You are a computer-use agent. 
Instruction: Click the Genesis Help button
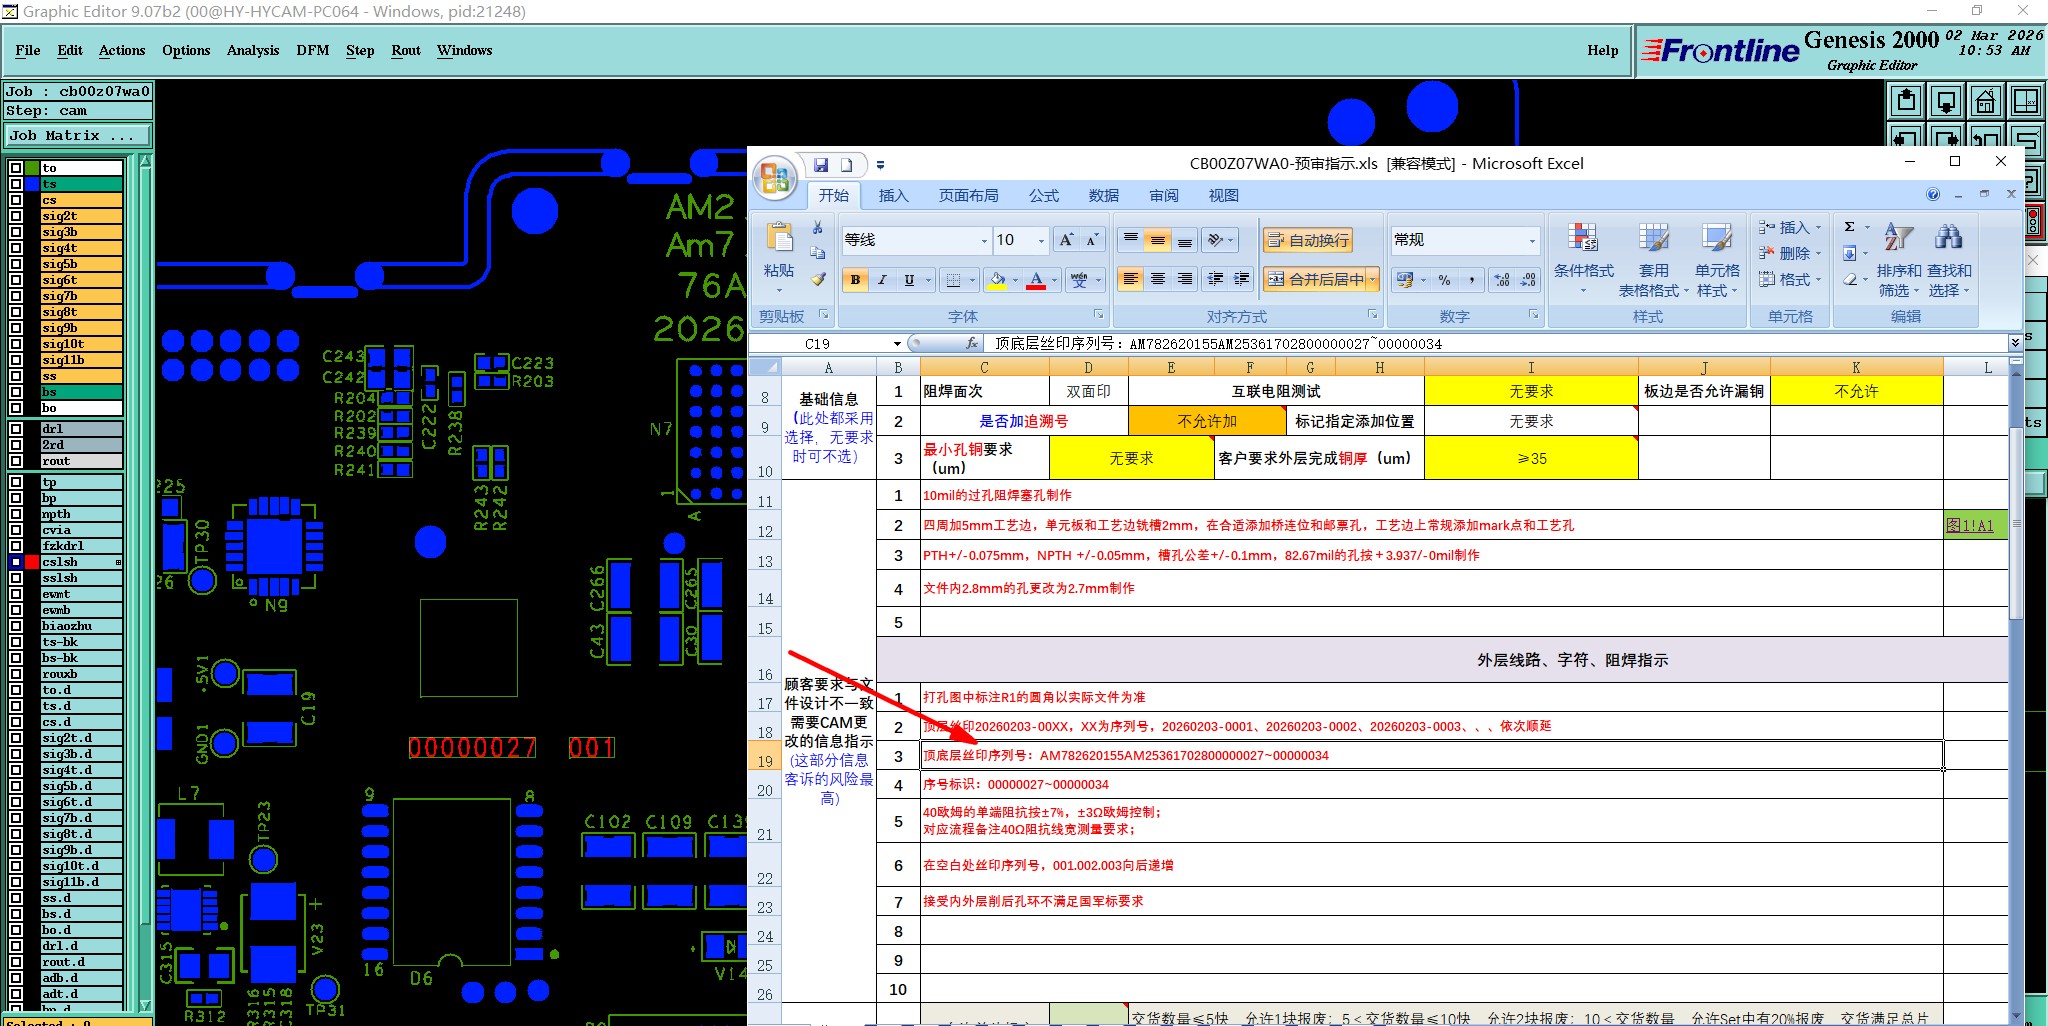pos(1602,50)
